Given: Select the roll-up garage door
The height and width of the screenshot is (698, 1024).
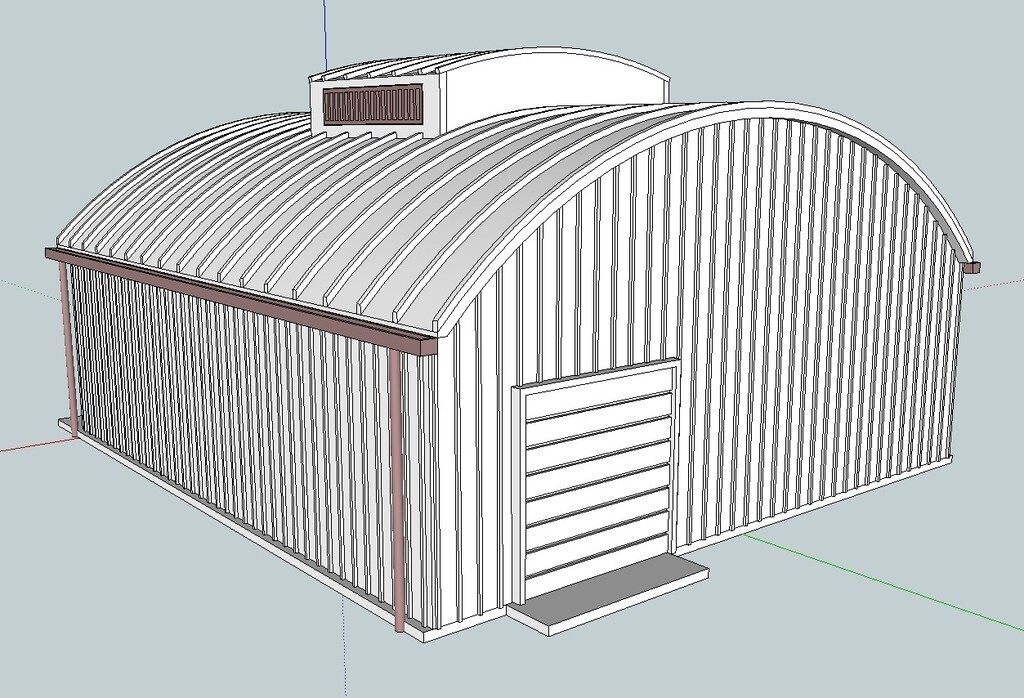Looking at the screenshot, I should pyautogui.click(x=598, y=481).
